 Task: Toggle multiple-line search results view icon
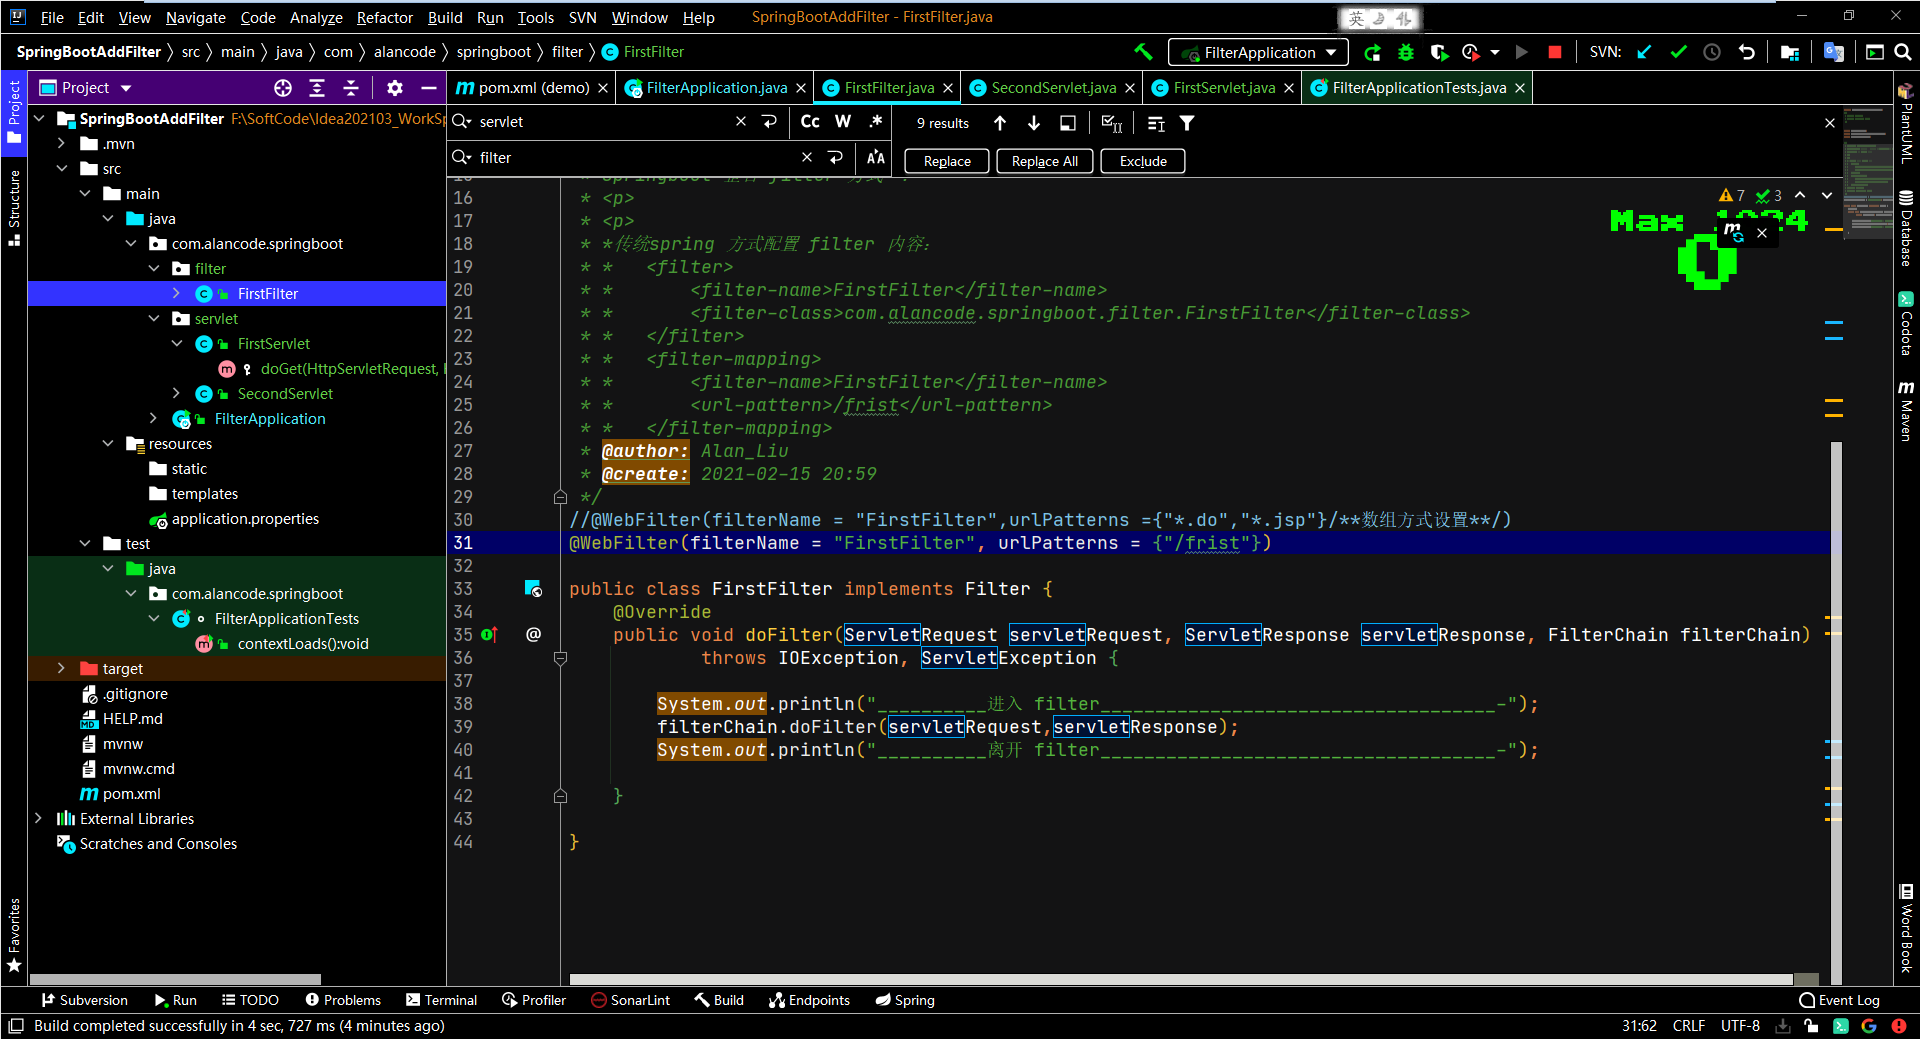pos(1156,123)
